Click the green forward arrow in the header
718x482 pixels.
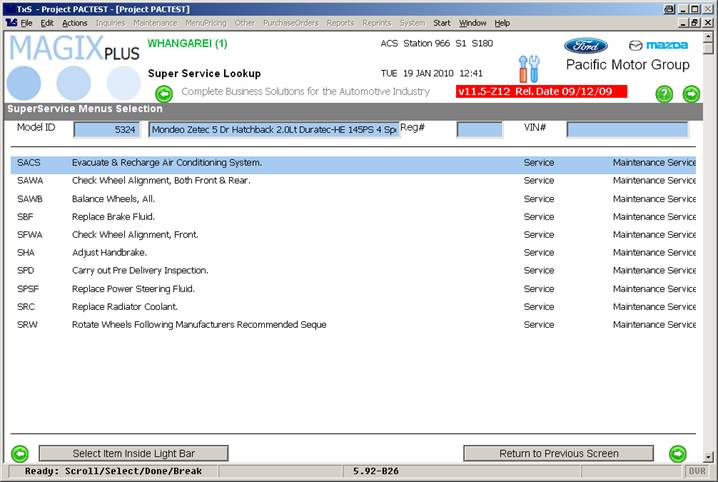pos(691,94)
